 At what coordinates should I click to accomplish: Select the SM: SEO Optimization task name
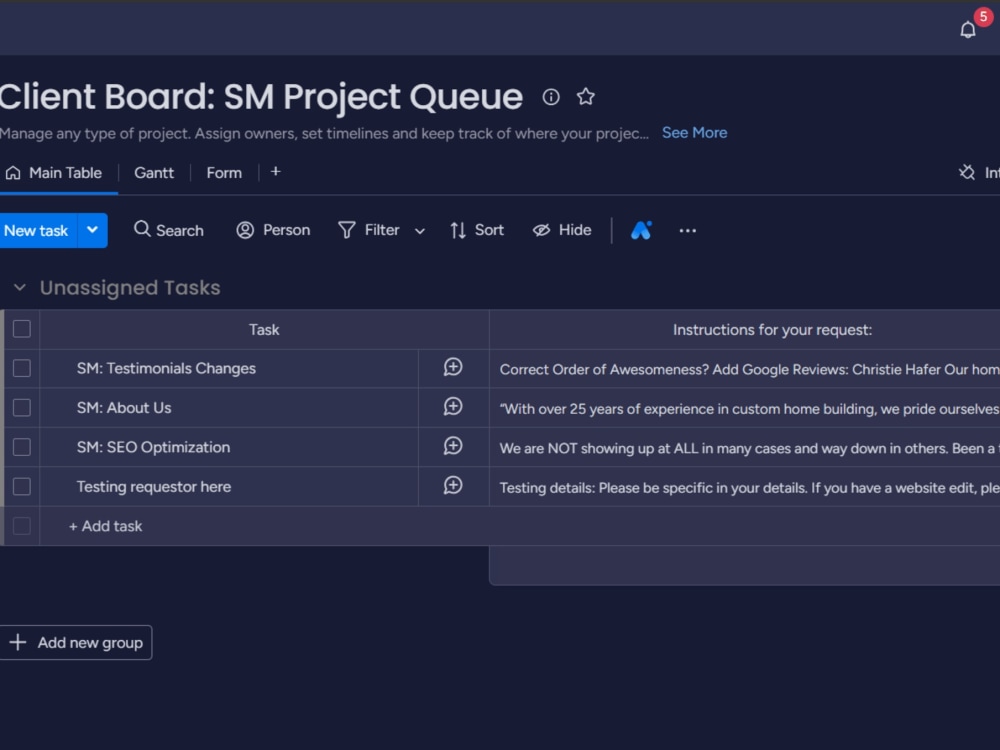[x=153, y=448]
